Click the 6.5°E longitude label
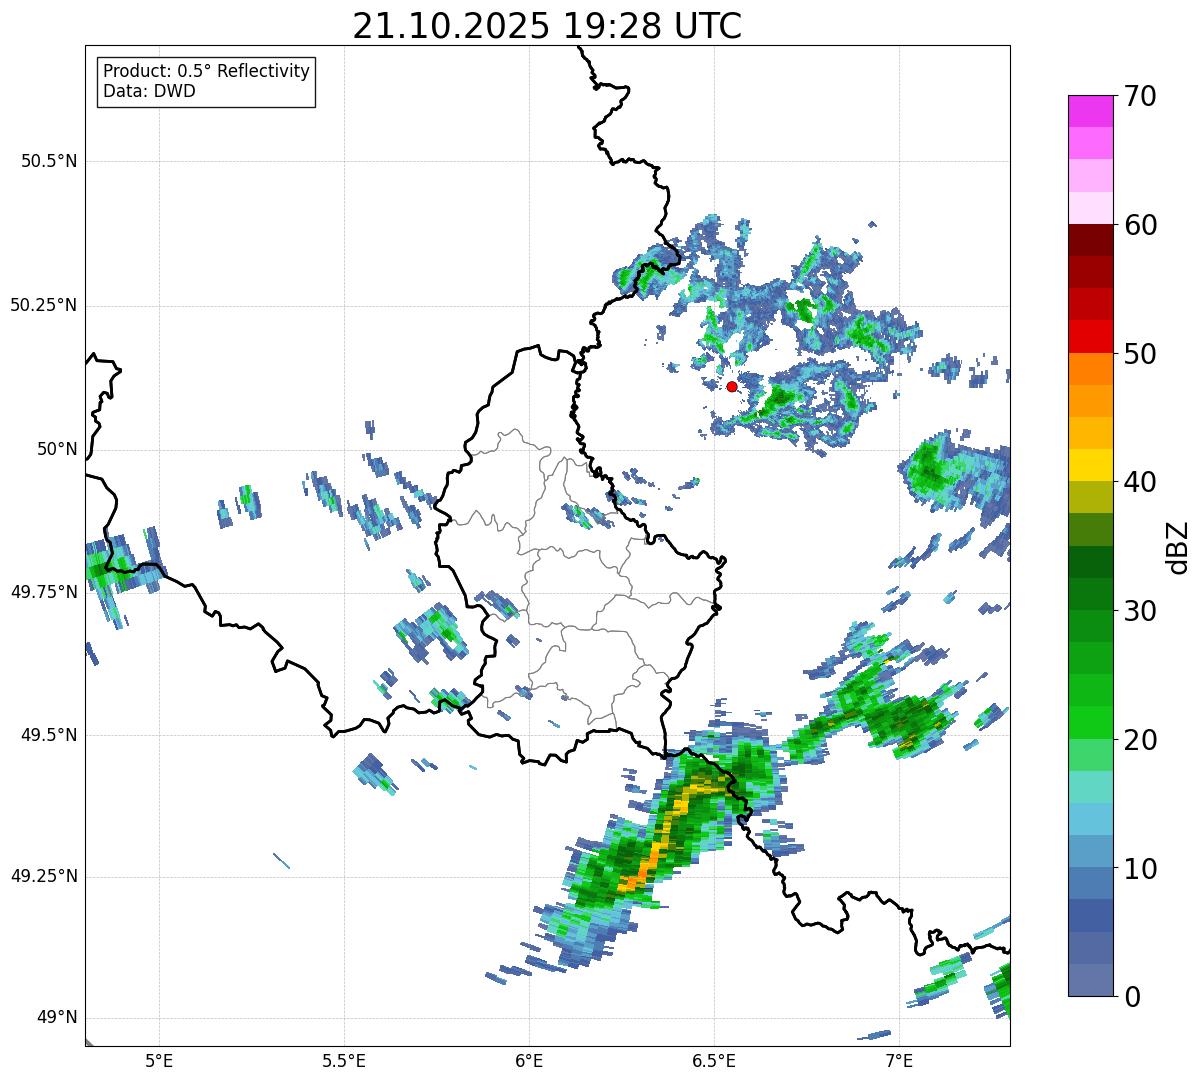1202x1081 pixels. point(714,1060)
